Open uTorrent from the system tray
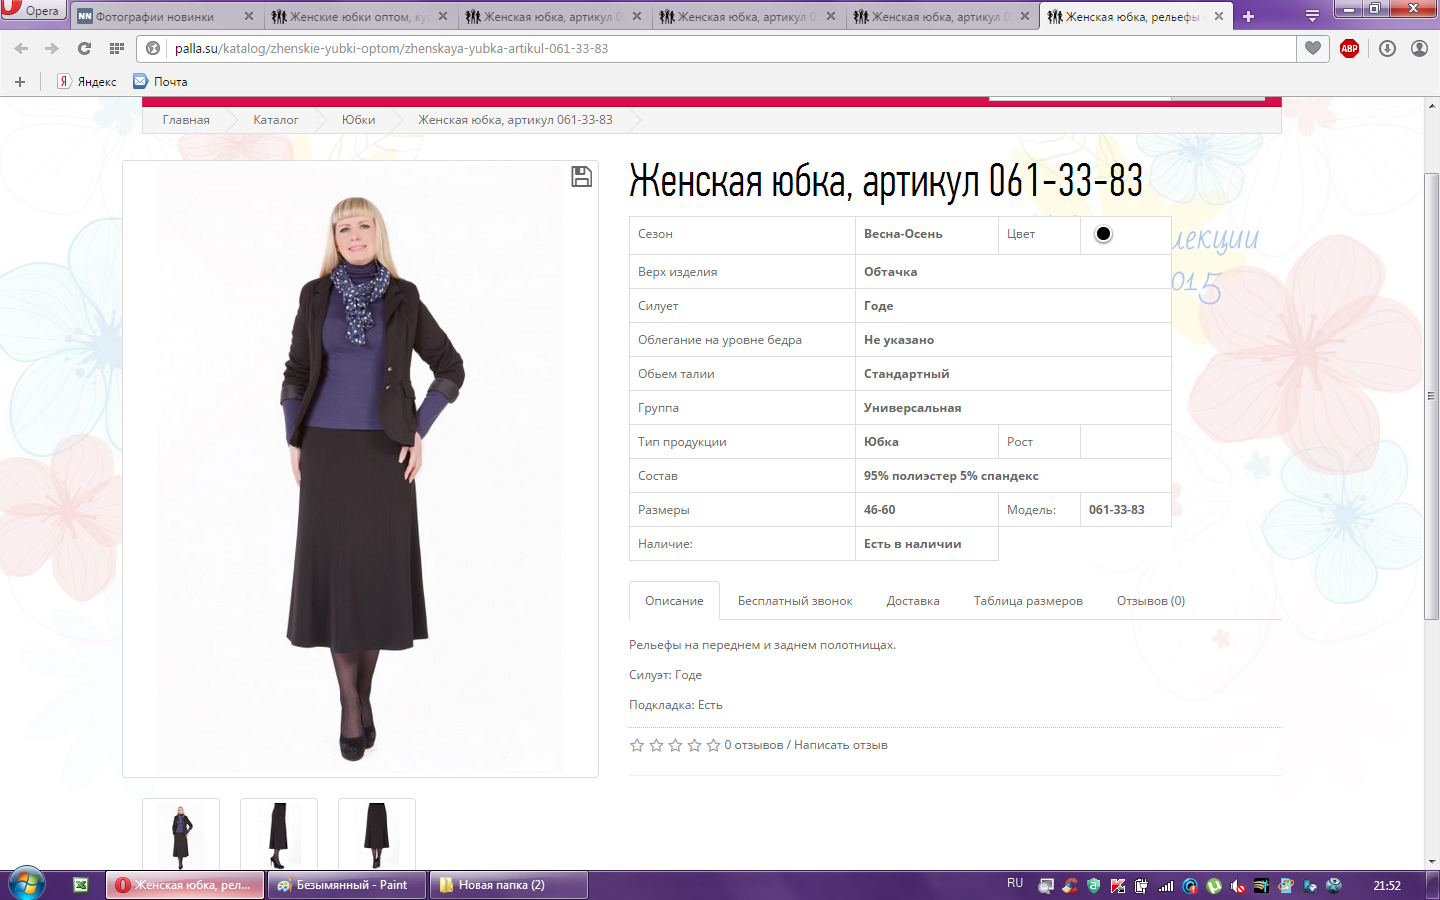 [x=1214, y=886]
